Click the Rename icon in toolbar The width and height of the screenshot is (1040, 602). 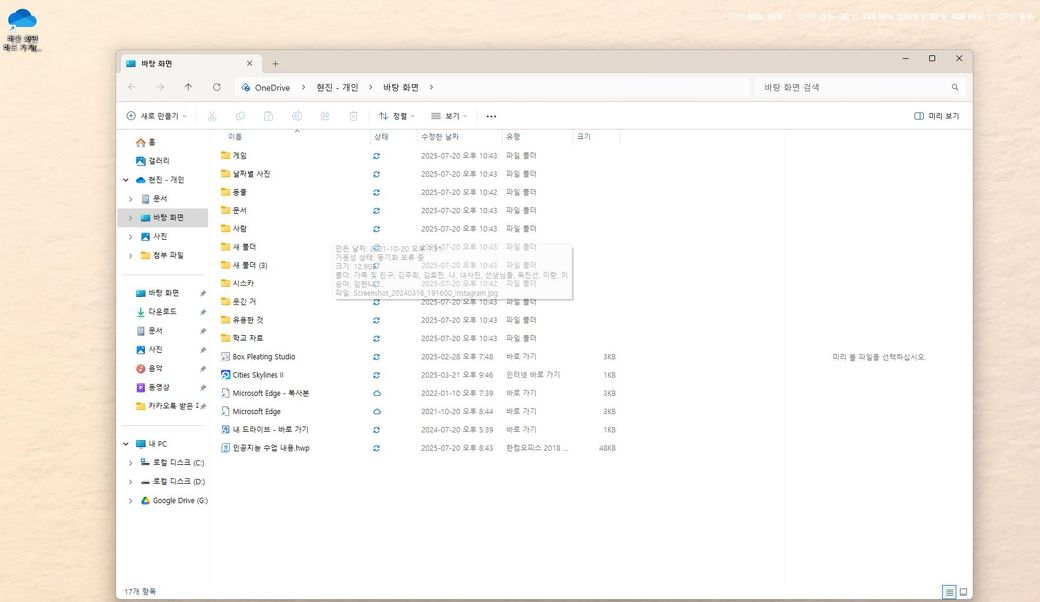[x=296, y=116]
